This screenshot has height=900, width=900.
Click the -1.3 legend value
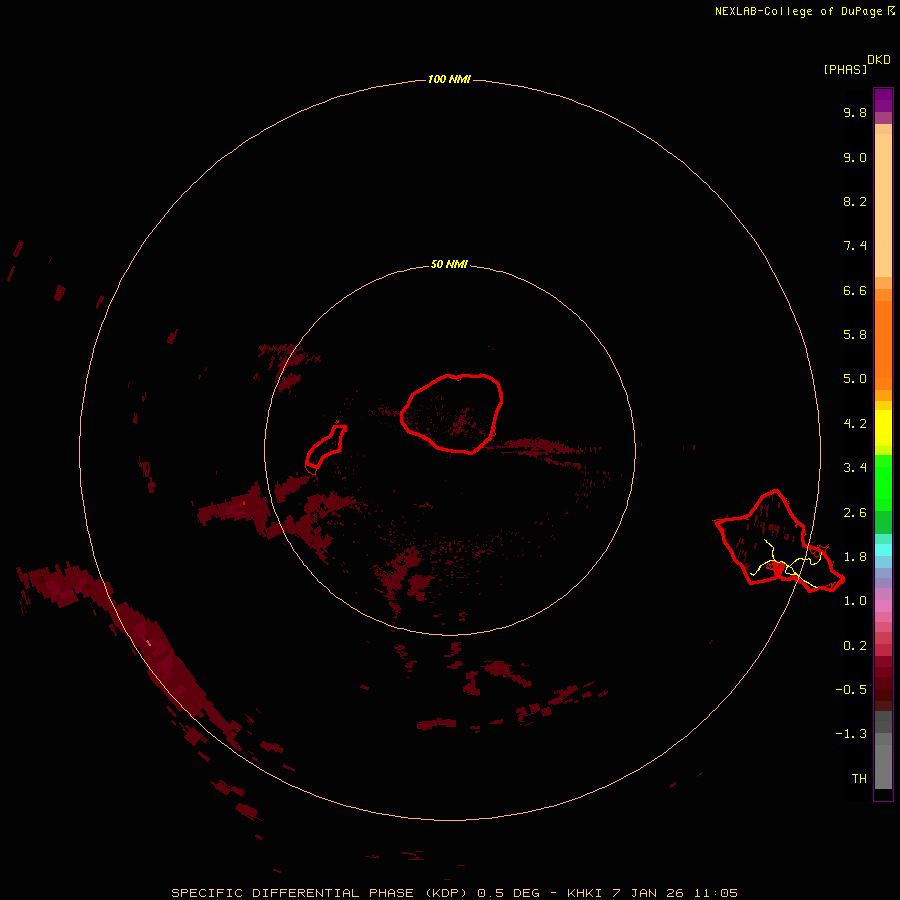[851, 734]
